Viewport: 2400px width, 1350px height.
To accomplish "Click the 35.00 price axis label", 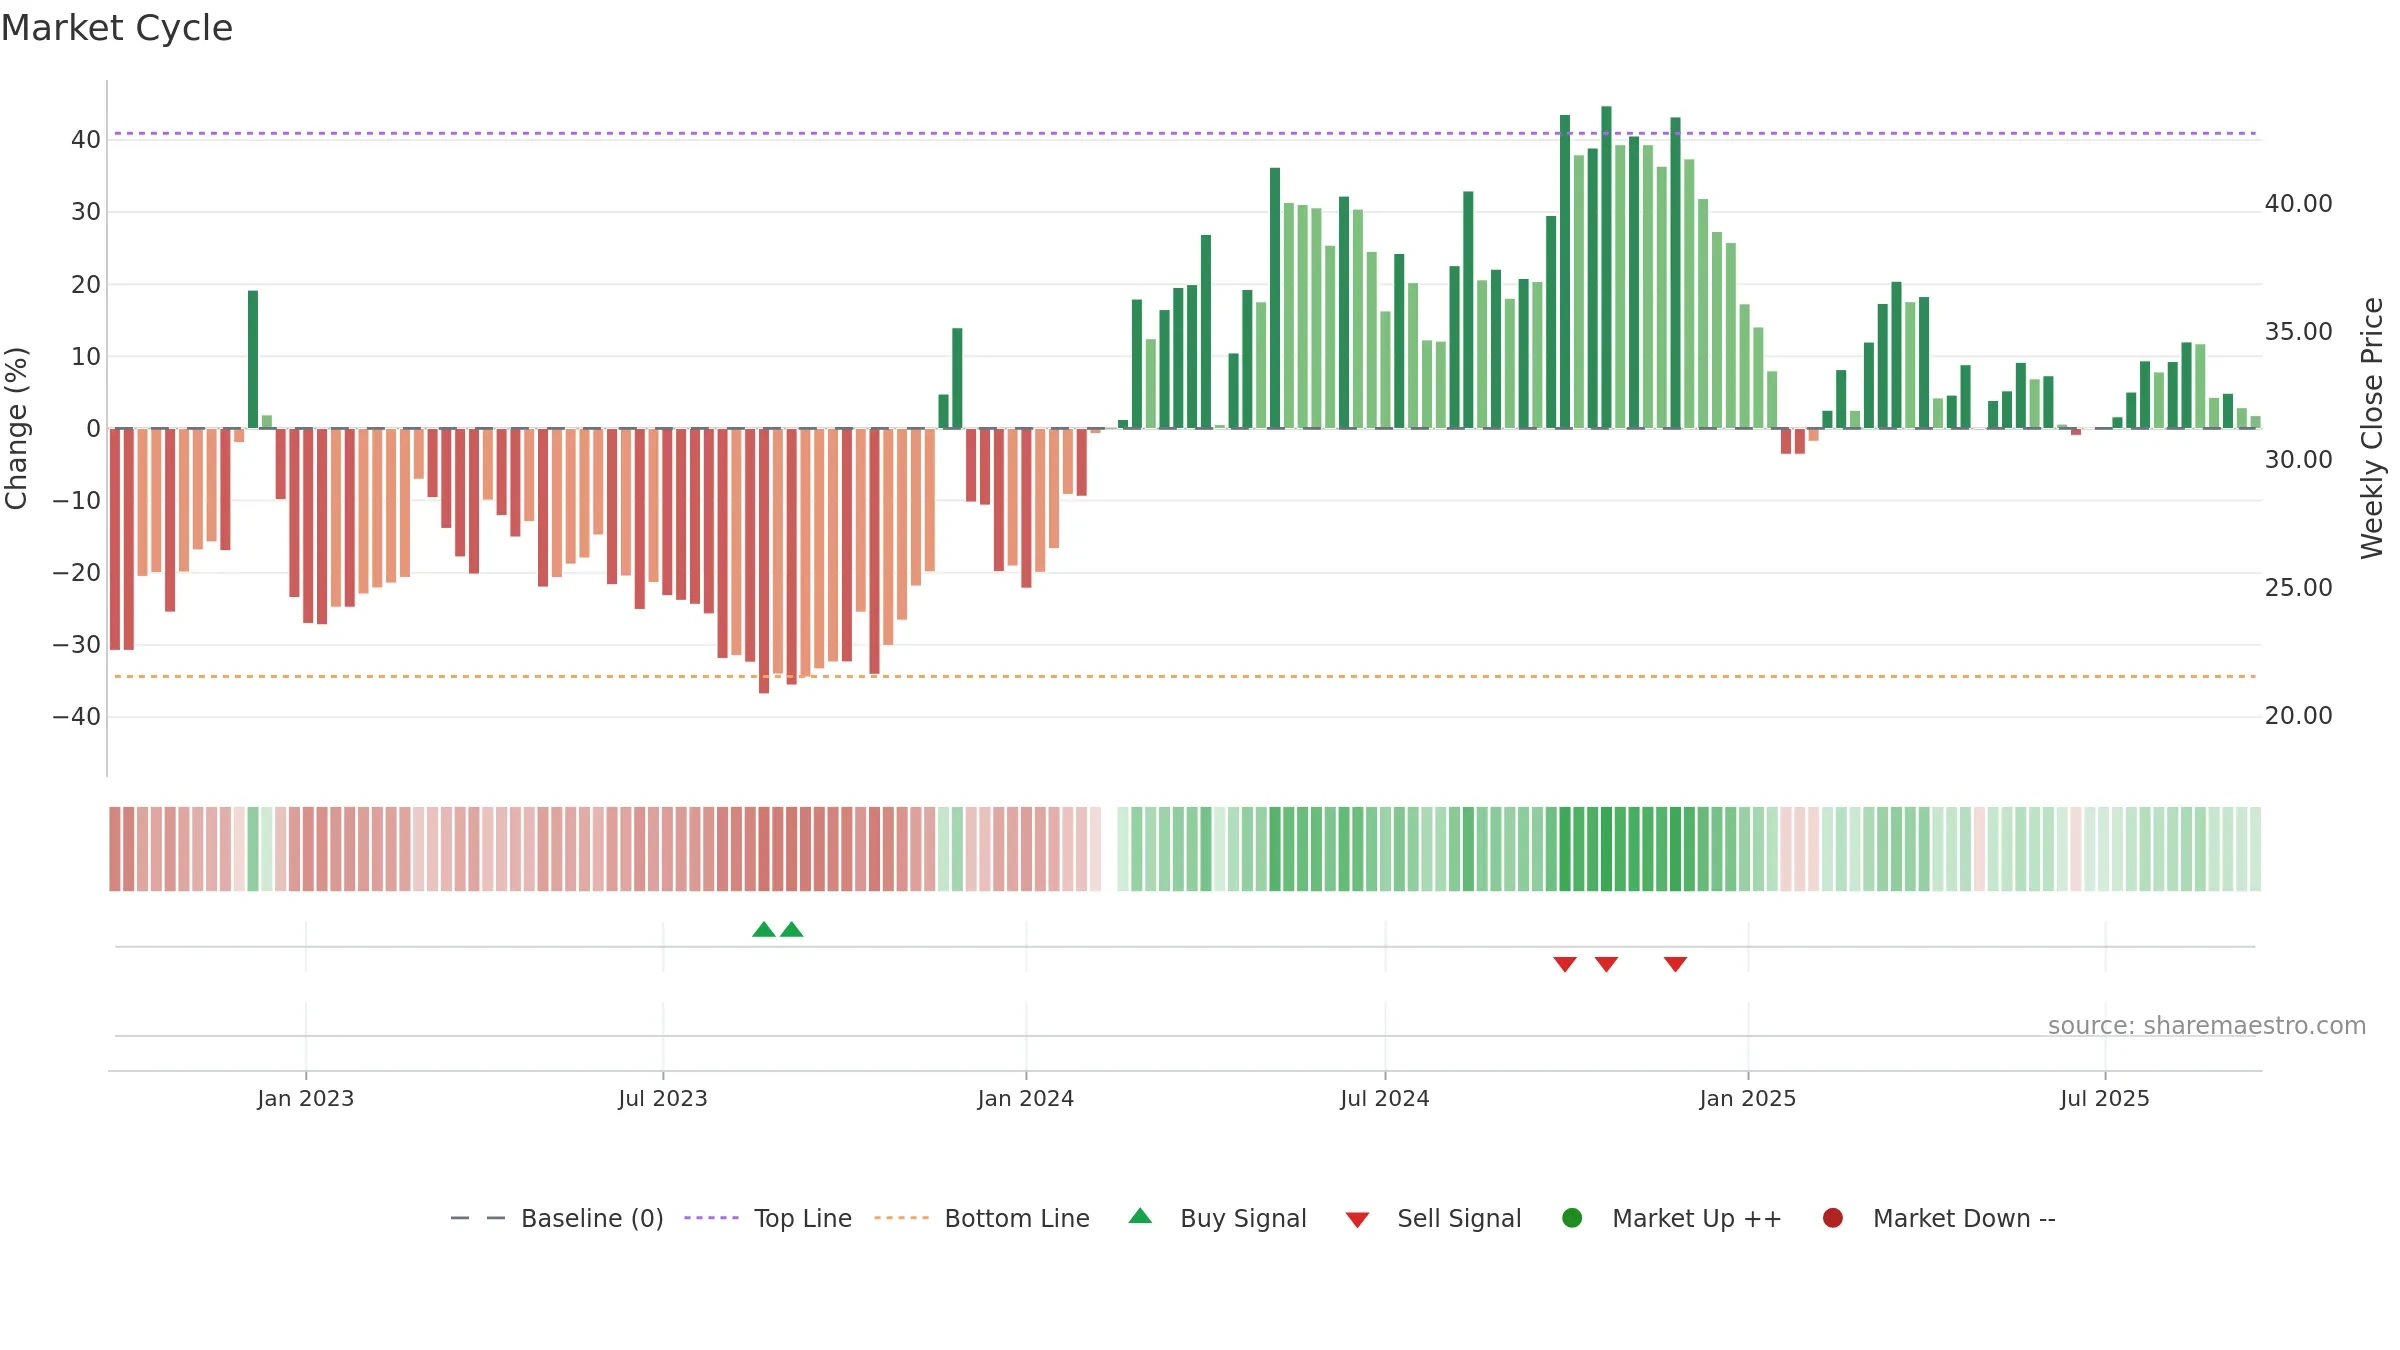I will tap(2299, 332).
